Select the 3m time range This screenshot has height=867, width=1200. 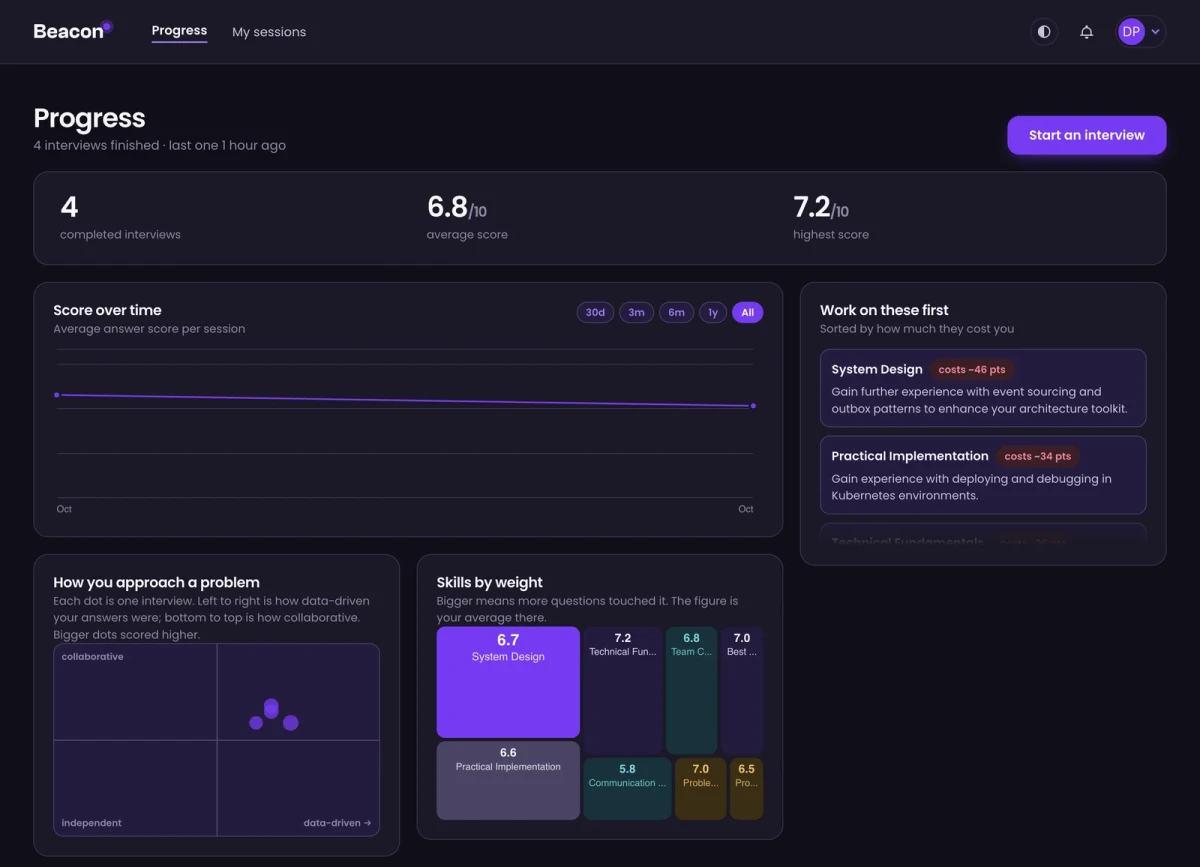coord(636,312)
